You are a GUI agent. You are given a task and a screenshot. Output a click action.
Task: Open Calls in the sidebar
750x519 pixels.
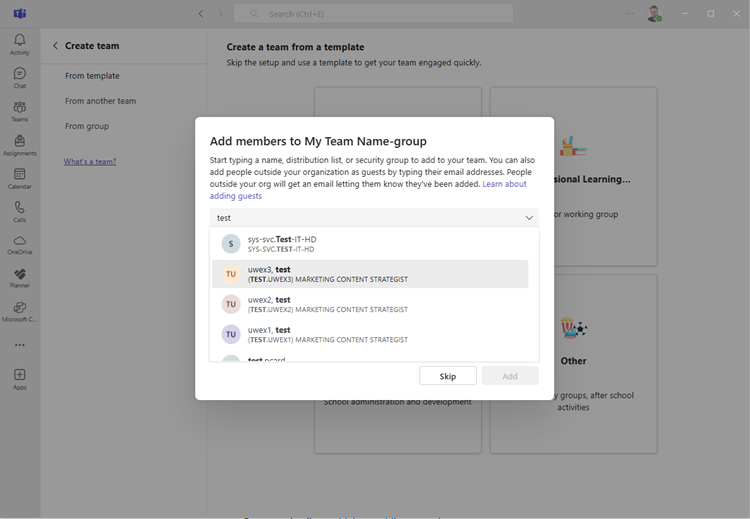coord(19,211)
